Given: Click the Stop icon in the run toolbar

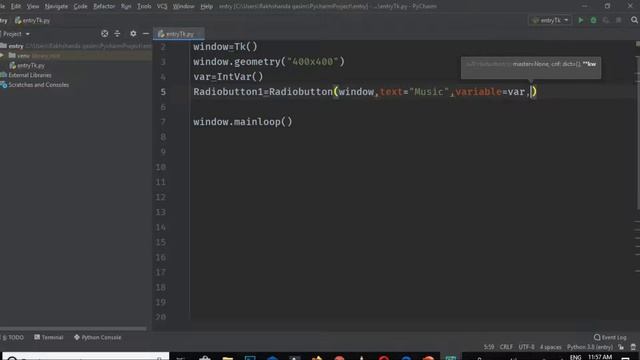Looking at the screenshot, I should point(619,20).
